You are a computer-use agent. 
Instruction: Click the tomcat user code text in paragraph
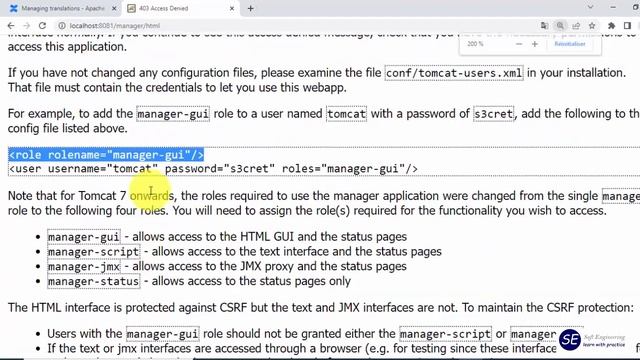point(347,114)
